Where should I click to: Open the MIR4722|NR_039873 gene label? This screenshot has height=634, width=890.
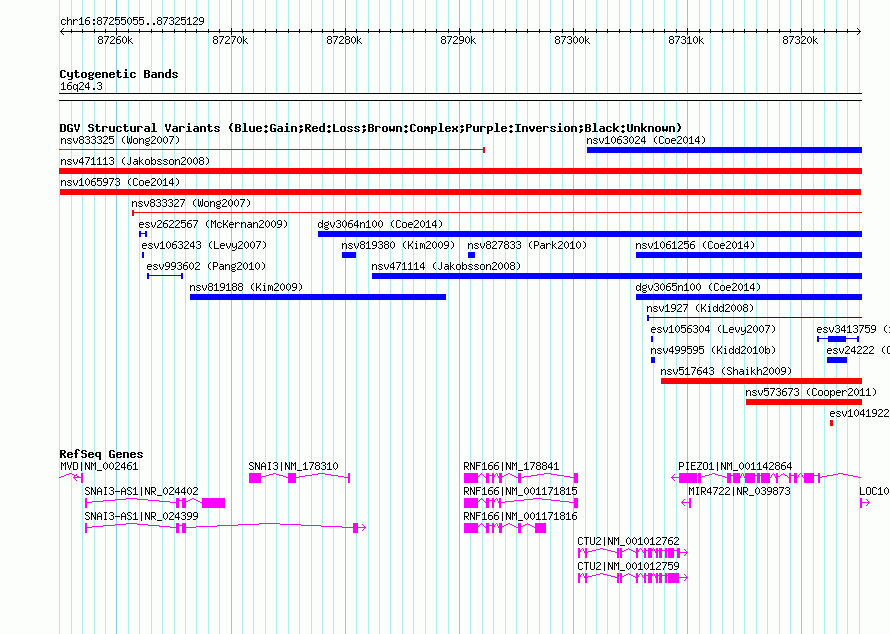click(x=740, y=491)
